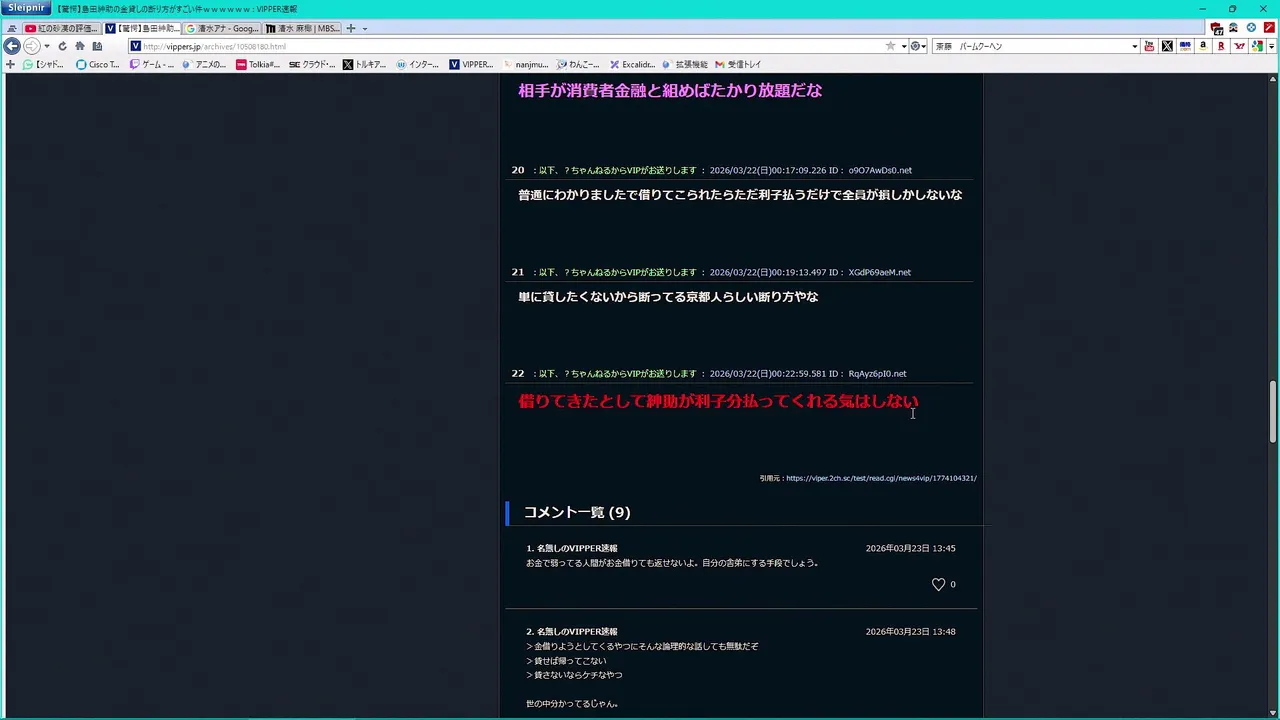Open the 受信トレイ Gmail bookmark
This screenshot has height=720, width=1280.
pos(739,64)
